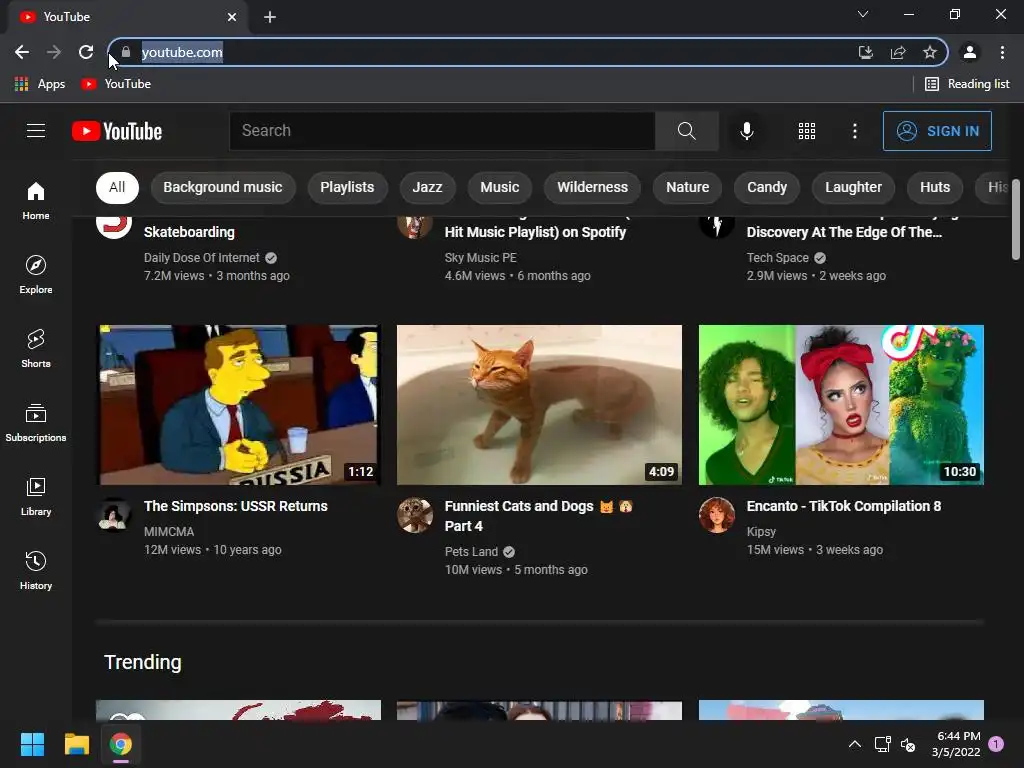Screen dimensions: 1024x768
Task: Select the Laughter filter chip
Action: click(x=853, y=187)
